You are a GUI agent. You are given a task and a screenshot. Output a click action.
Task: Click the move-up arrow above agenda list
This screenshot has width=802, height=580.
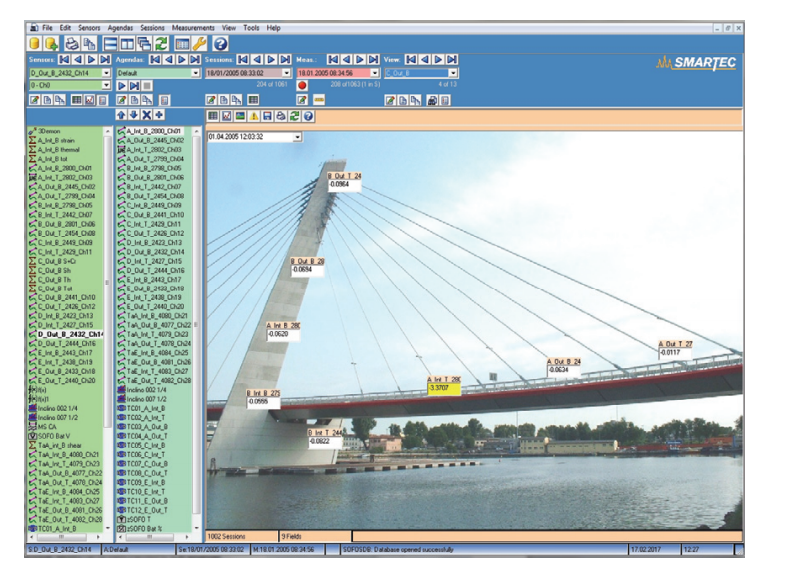click(x=122, y=116)
